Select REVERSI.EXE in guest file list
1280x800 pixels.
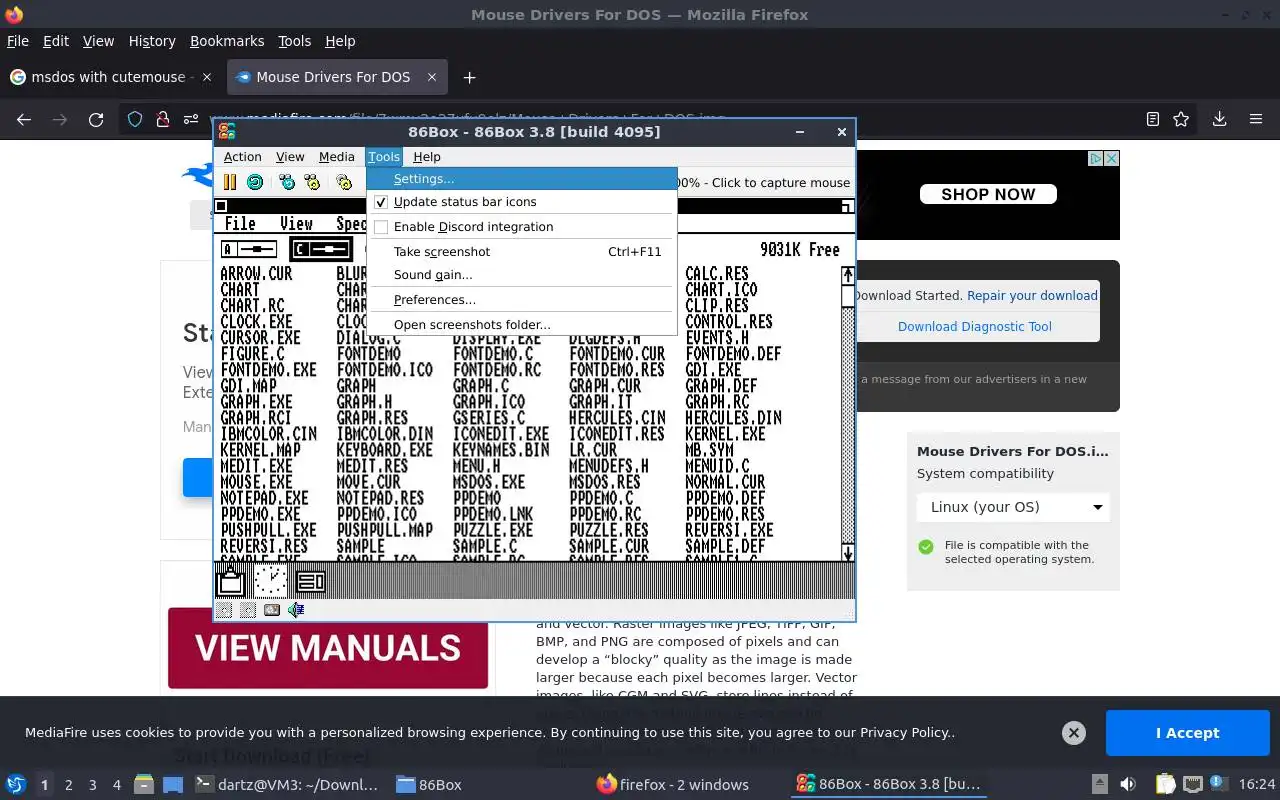pos(730,530)
